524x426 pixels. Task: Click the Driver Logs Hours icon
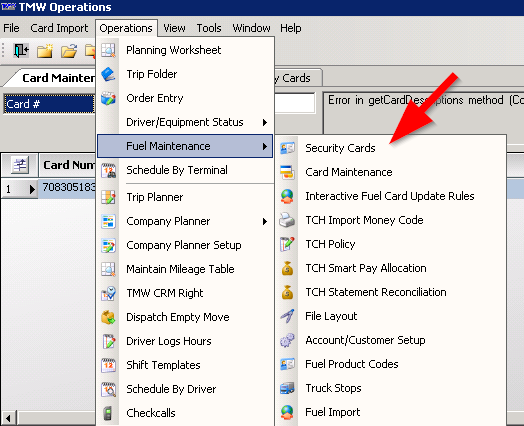(x=108, y=341)
